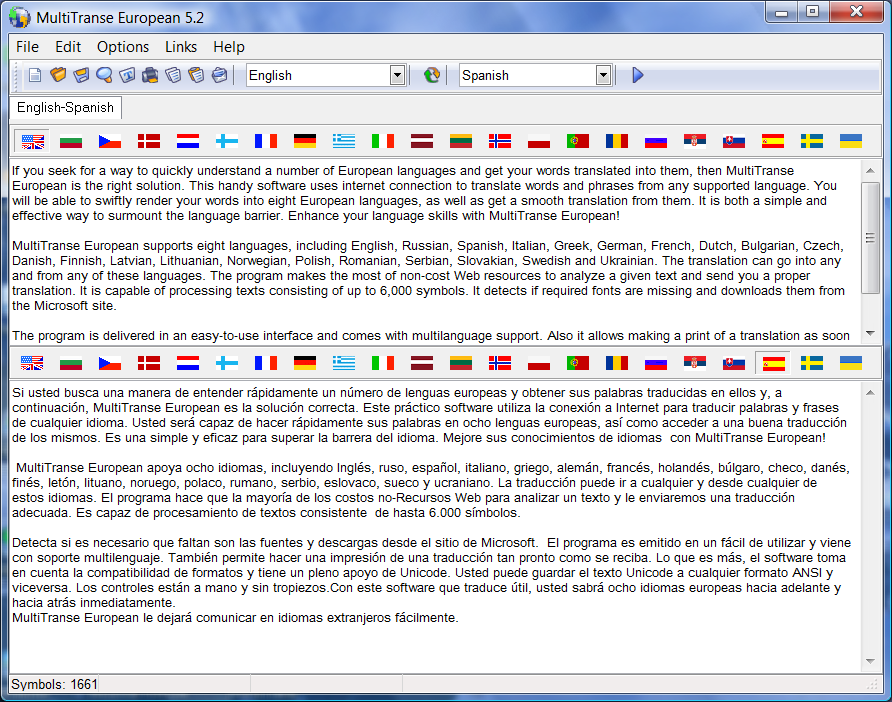Start translation with the blue play arrow
The height and width of the screenshot is (702, 892).
(638, 75)
